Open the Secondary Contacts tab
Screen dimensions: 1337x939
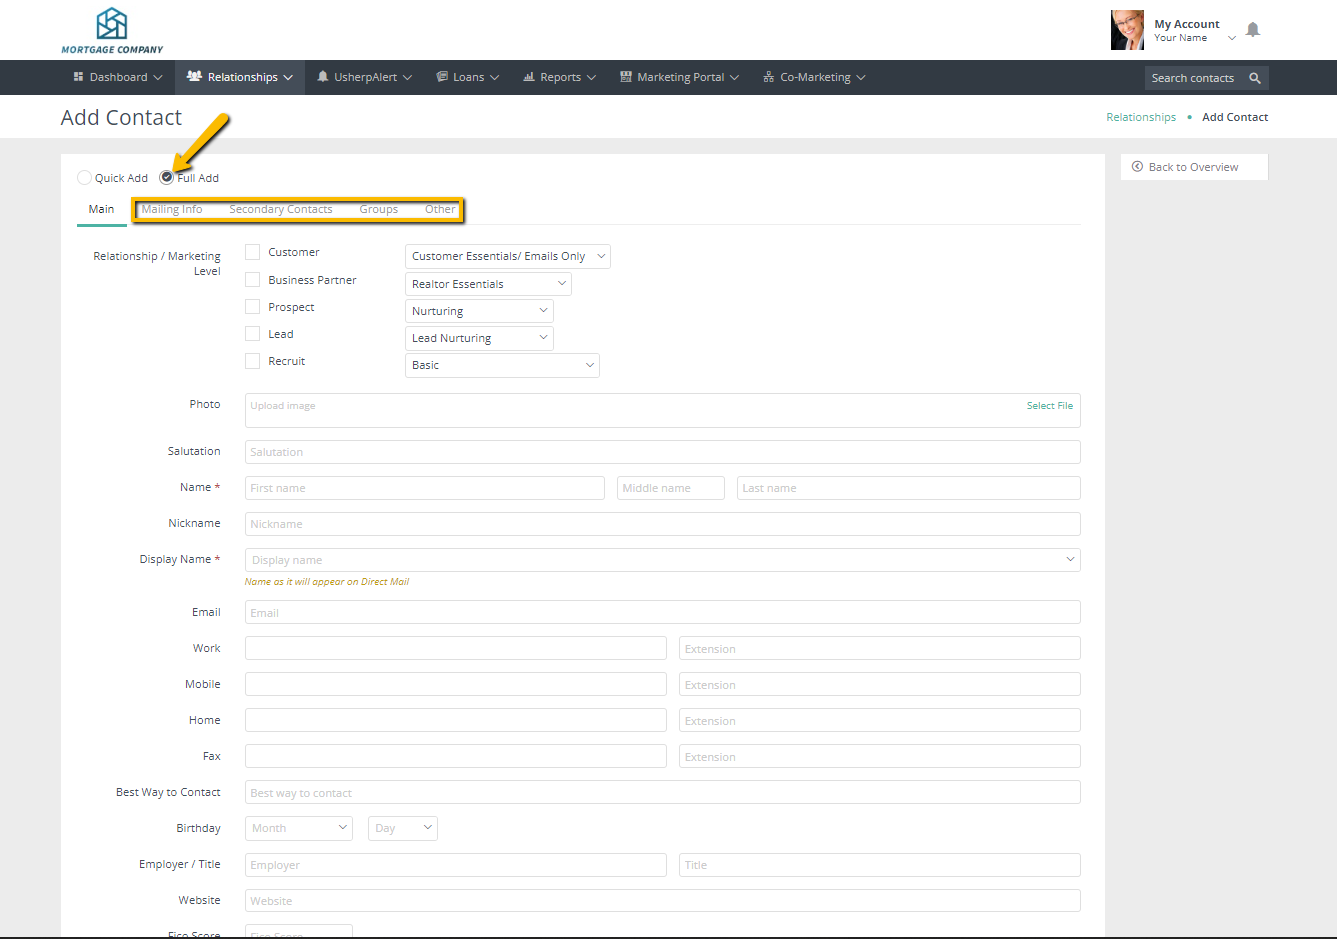point(280,209)
